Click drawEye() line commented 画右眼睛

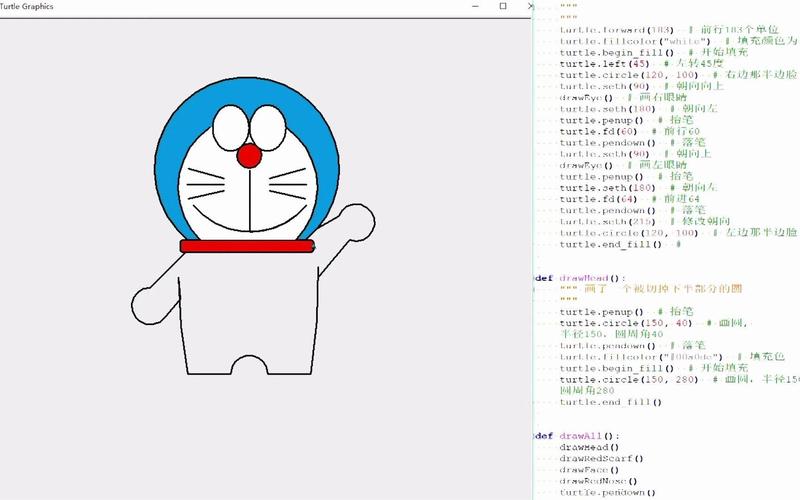(x=623, y=97)
